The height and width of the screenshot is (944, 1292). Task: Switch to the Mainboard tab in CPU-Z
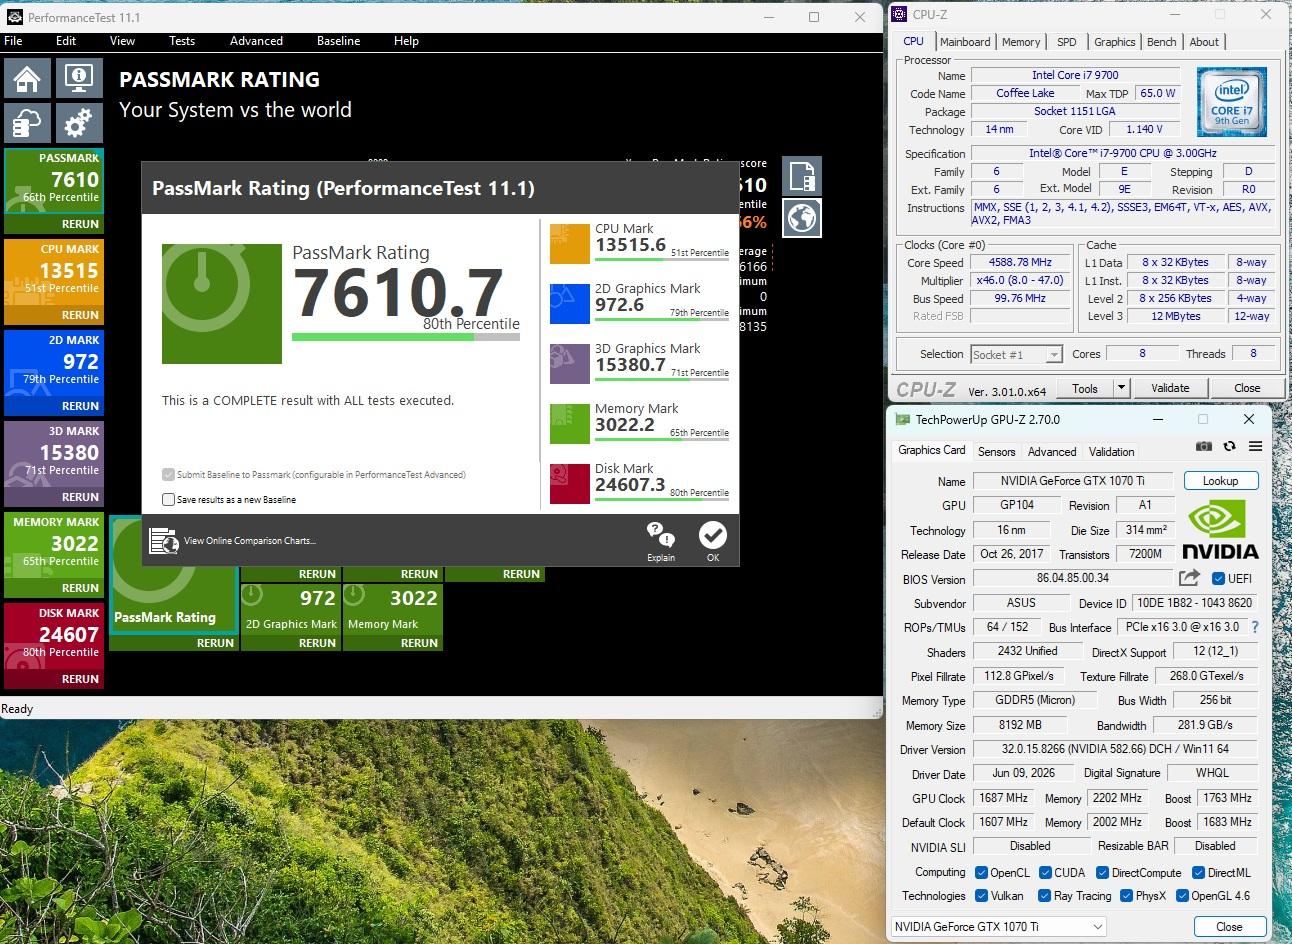coord(965,42)
